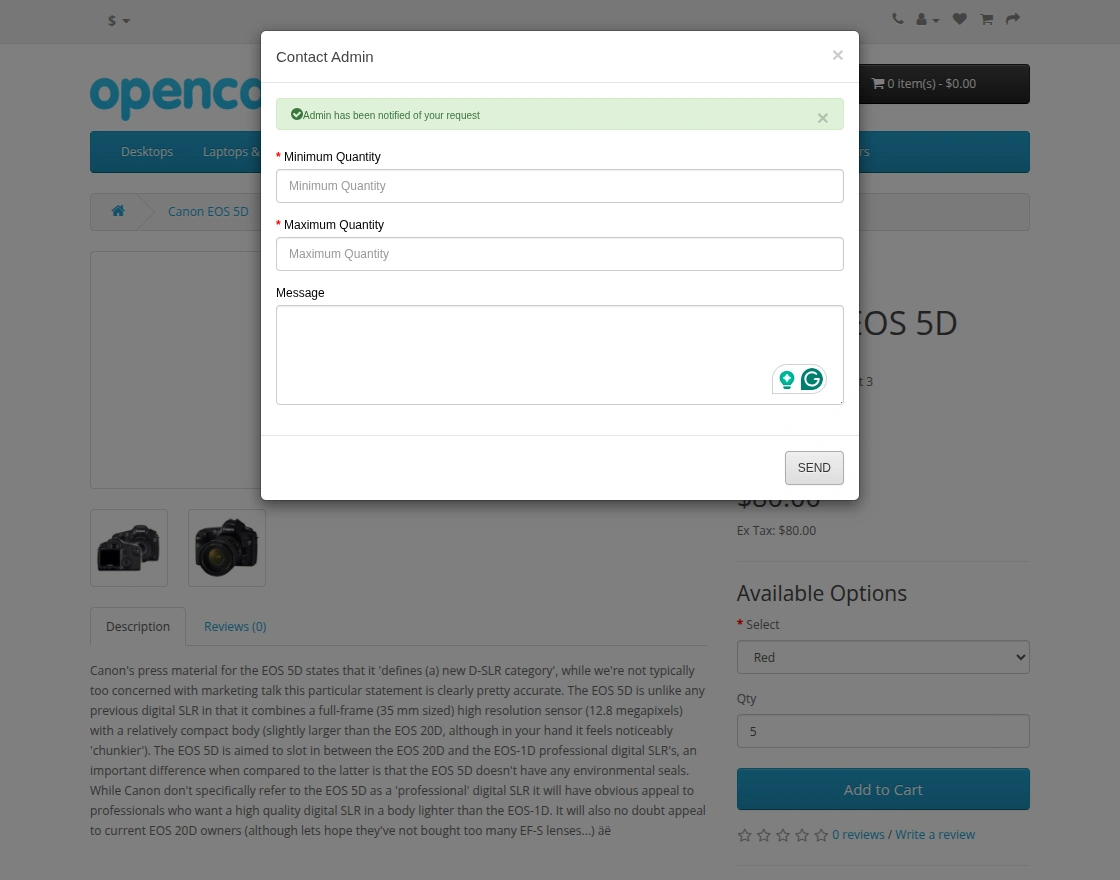Image resolution: width=1120 pixels, height=880 pixels.
Task: Open the Select color dropdown showing Red
Action: pyautogui.click(x=883, y=657)
